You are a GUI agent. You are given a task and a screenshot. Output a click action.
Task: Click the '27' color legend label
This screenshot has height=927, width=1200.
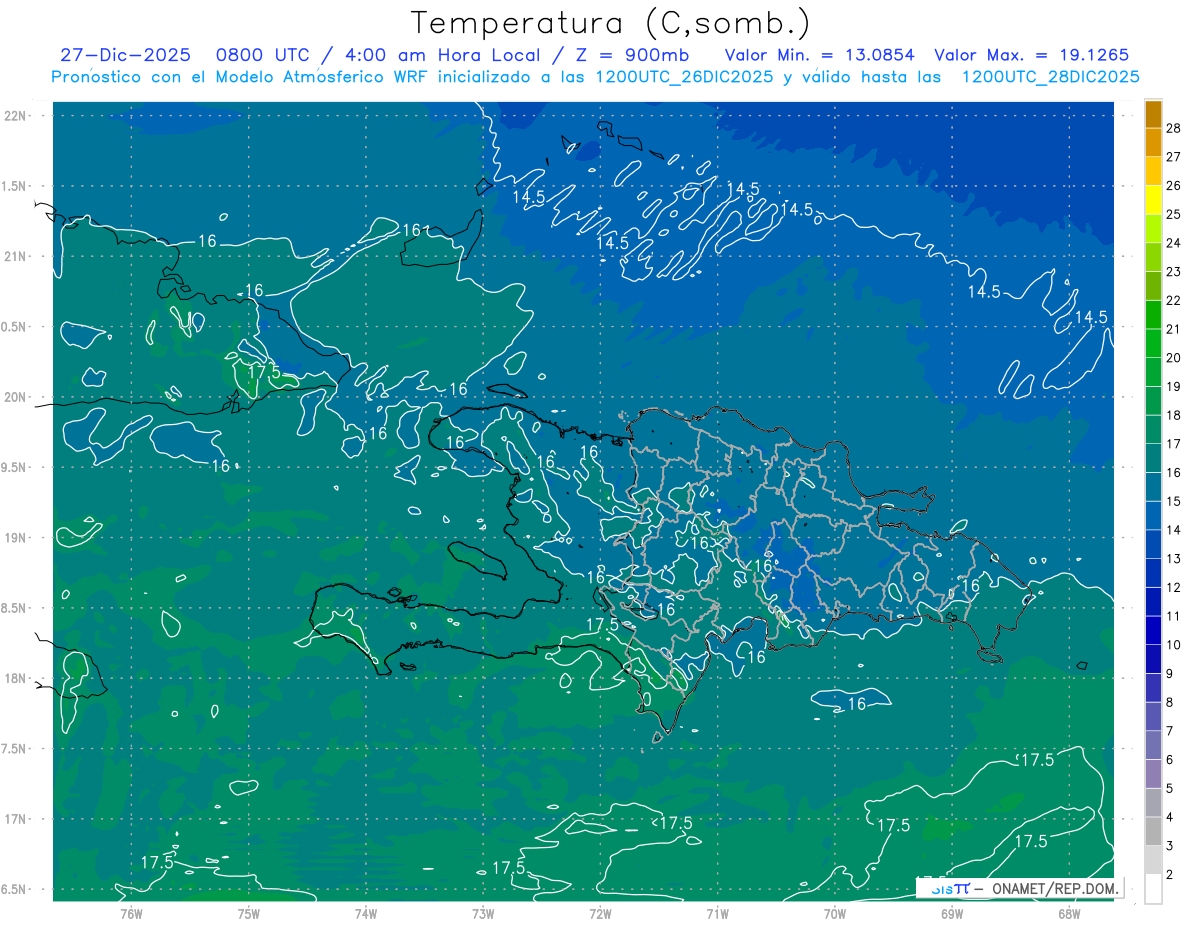1174,156
